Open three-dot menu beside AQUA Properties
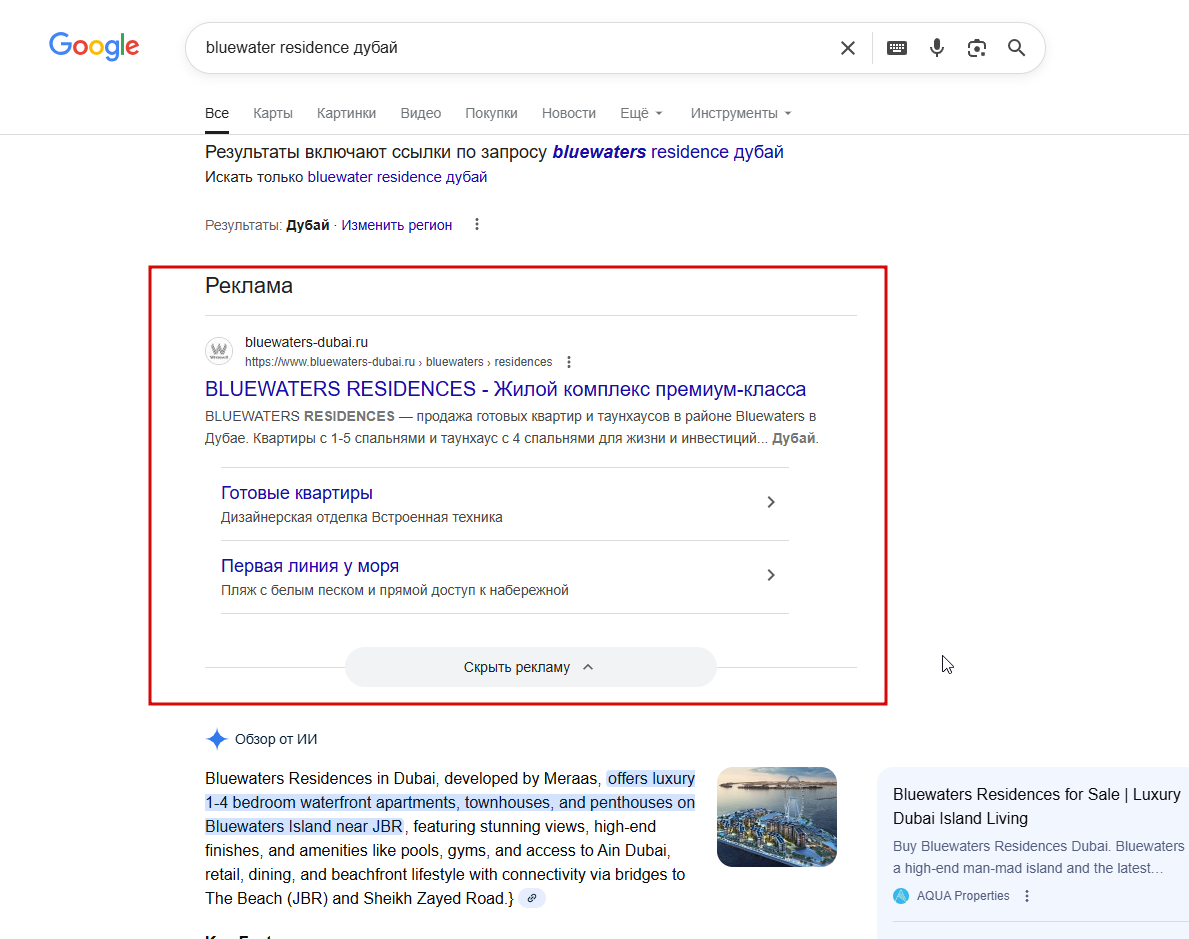Viewport: 1189px width, 939px height. 1027,896
